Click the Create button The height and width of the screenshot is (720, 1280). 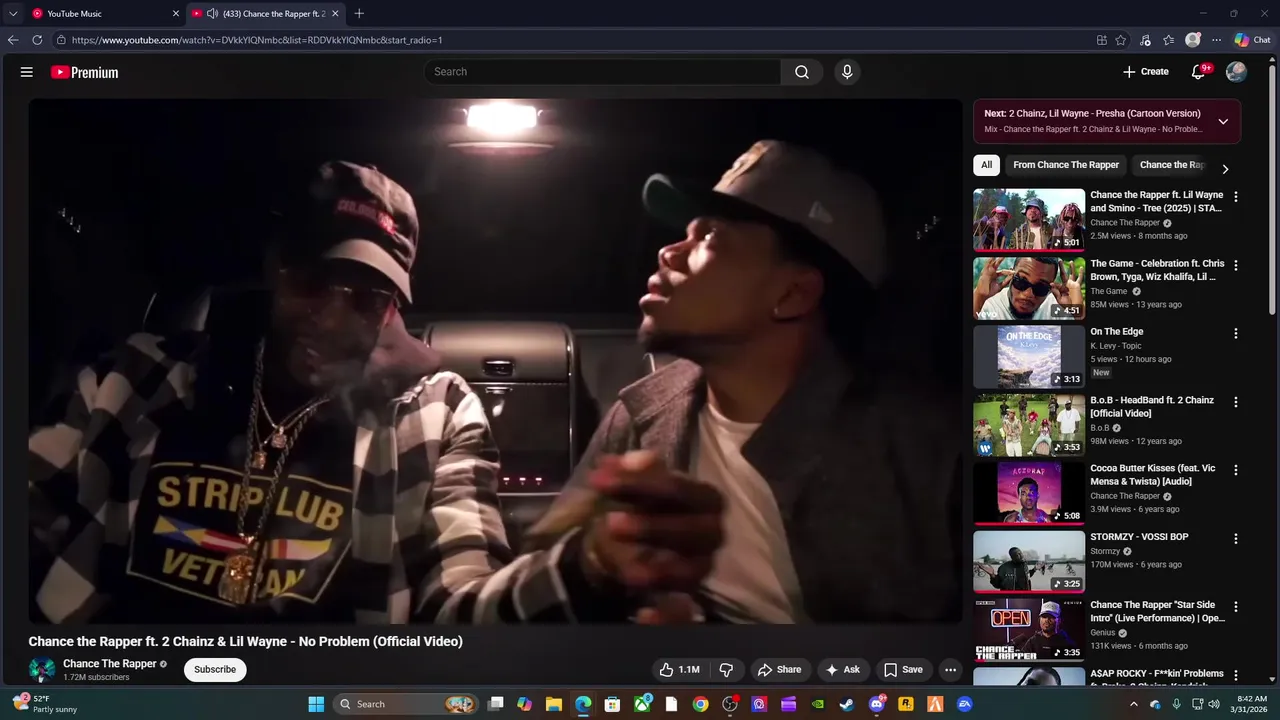tap(1145, 72)
